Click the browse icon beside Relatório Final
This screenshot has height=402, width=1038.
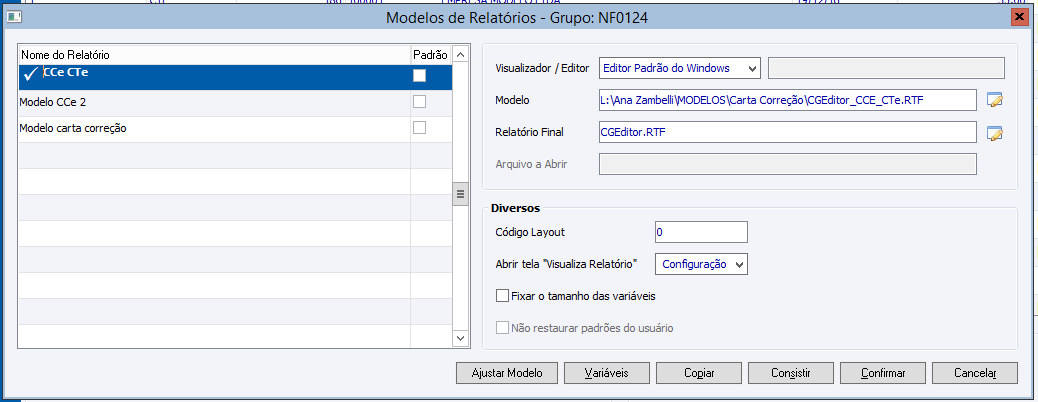click(x=994, y=132)
